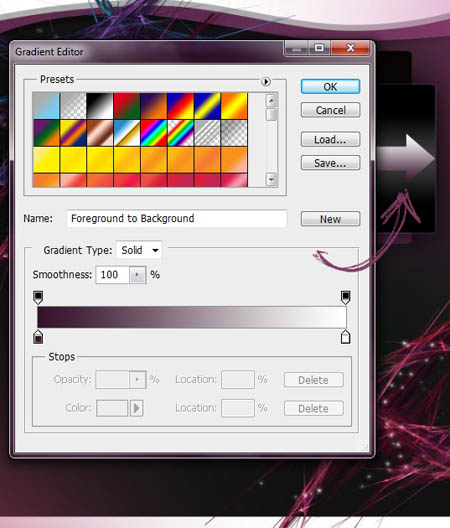The image size is (450, 528).
Task: Select the left opacity stop
Action: click(x=38, y=297)
